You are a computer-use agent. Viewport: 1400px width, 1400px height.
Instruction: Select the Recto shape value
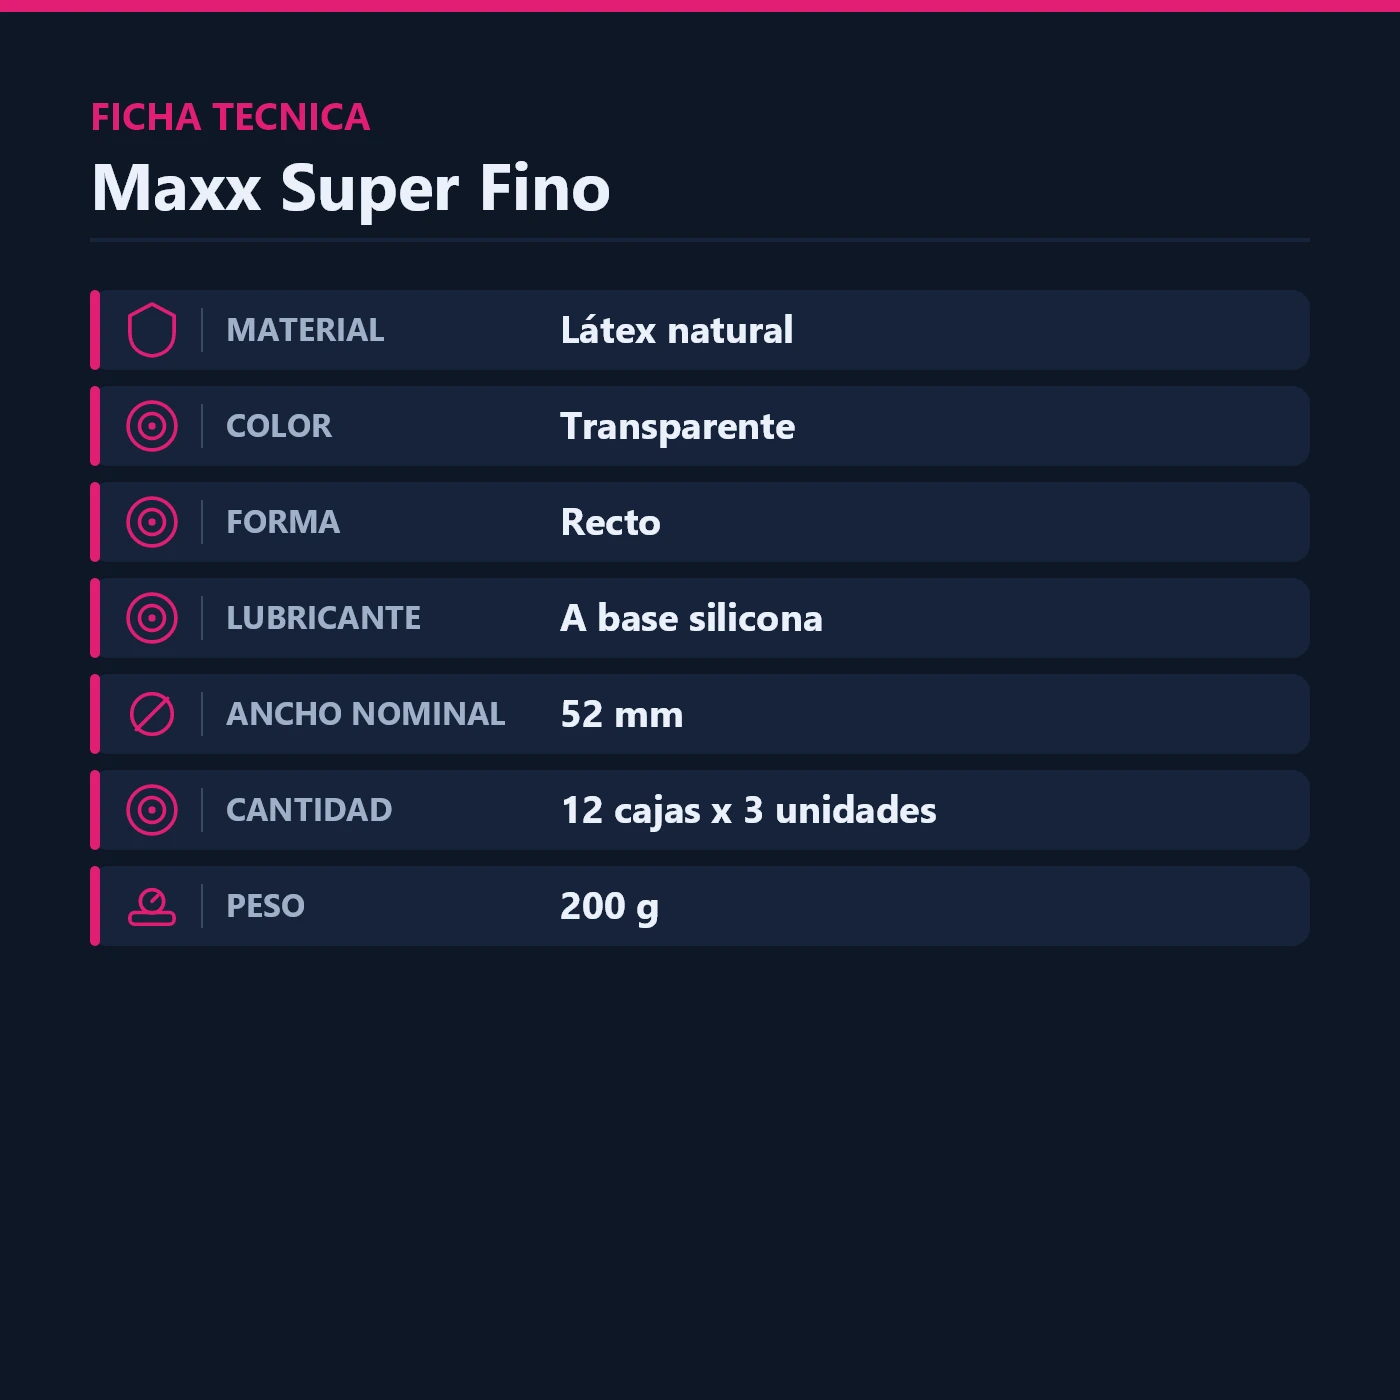click(x=611, y=522)
